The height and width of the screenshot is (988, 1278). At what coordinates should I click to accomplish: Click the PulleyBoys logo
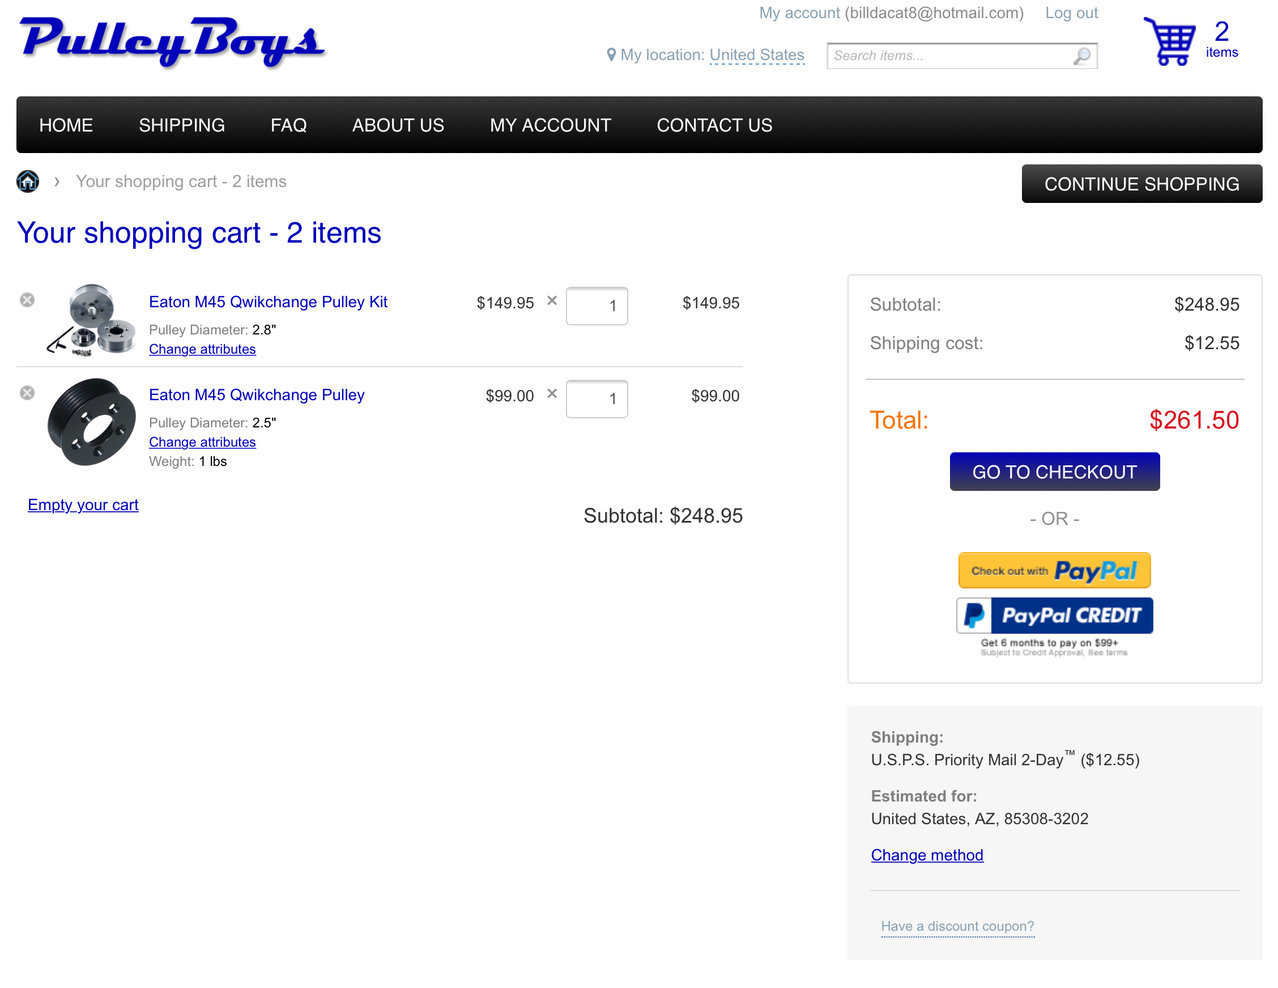click(x=172, y=42)
